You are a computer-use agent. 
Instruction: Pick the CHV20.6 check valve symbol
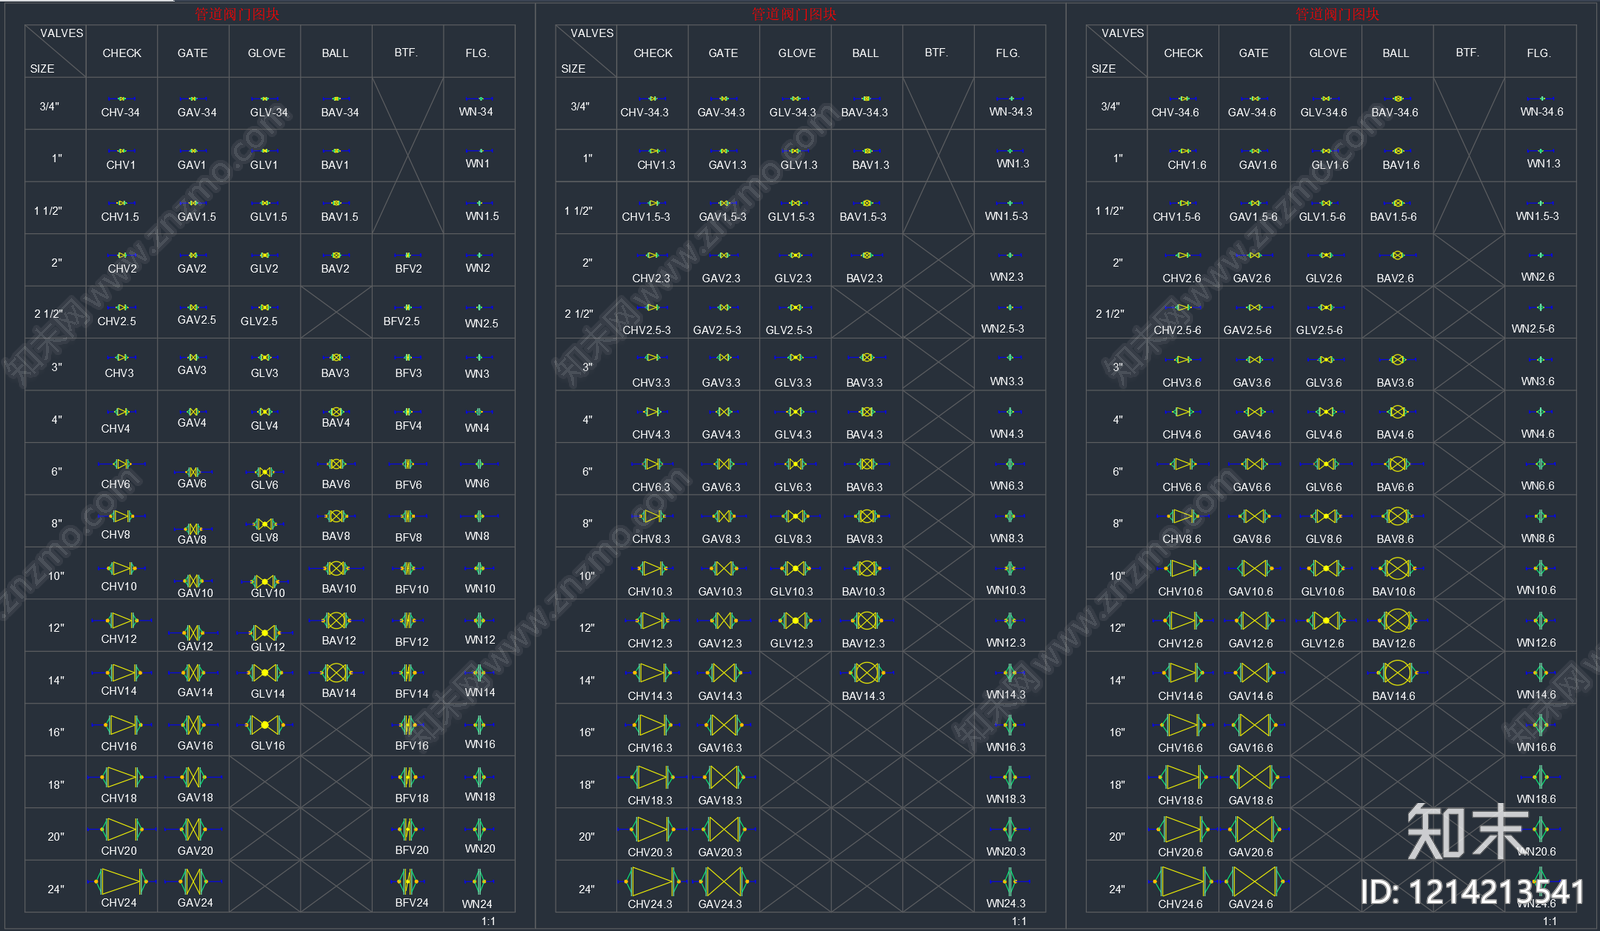[x=1183, y=830]
